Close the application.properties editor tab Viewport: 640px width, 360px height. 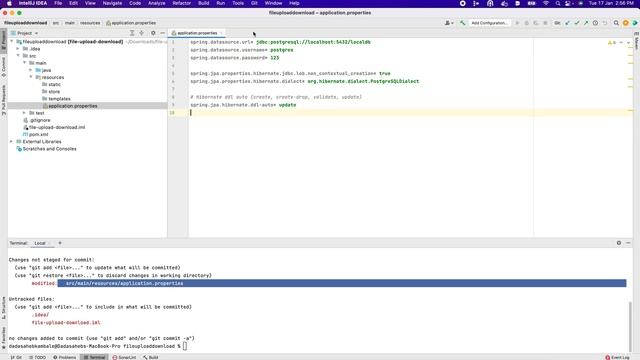(x=221, y=33)
